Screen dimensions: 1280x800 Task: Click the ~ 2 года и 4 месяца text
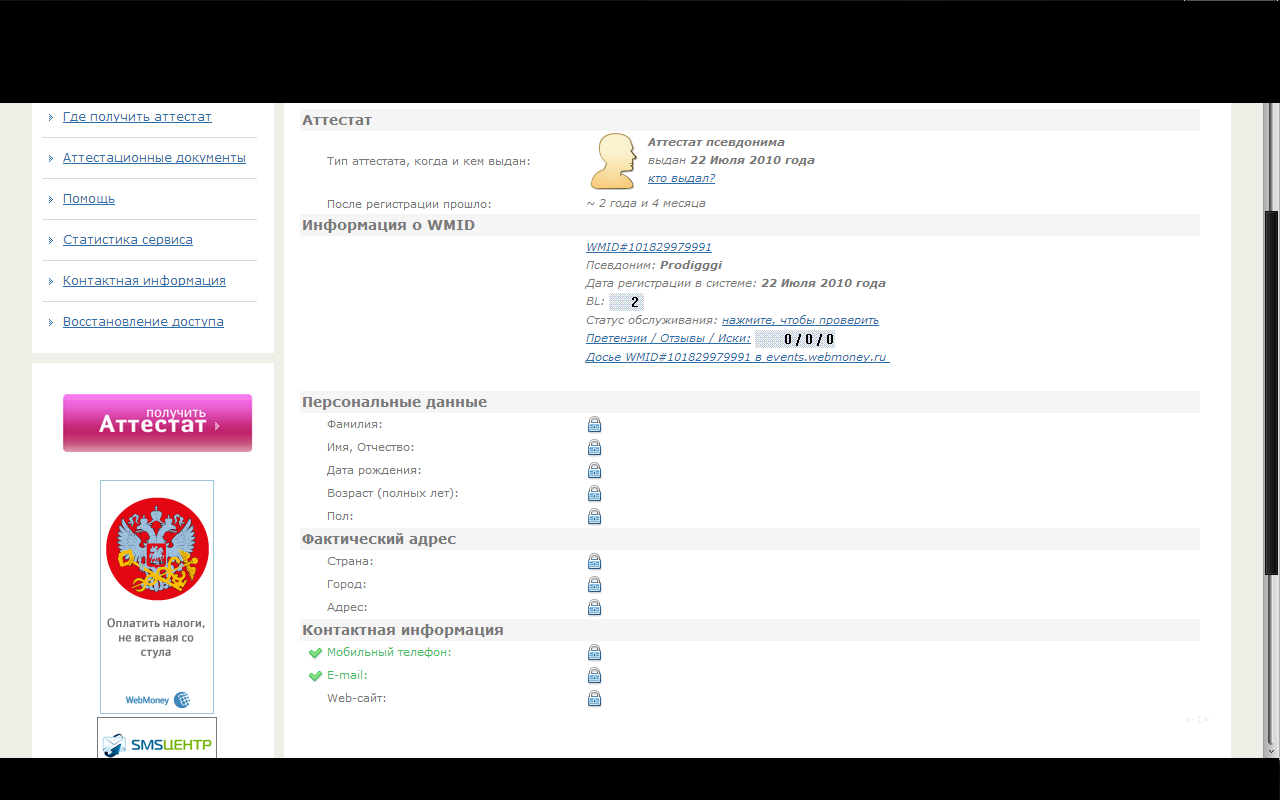(646, 203)
